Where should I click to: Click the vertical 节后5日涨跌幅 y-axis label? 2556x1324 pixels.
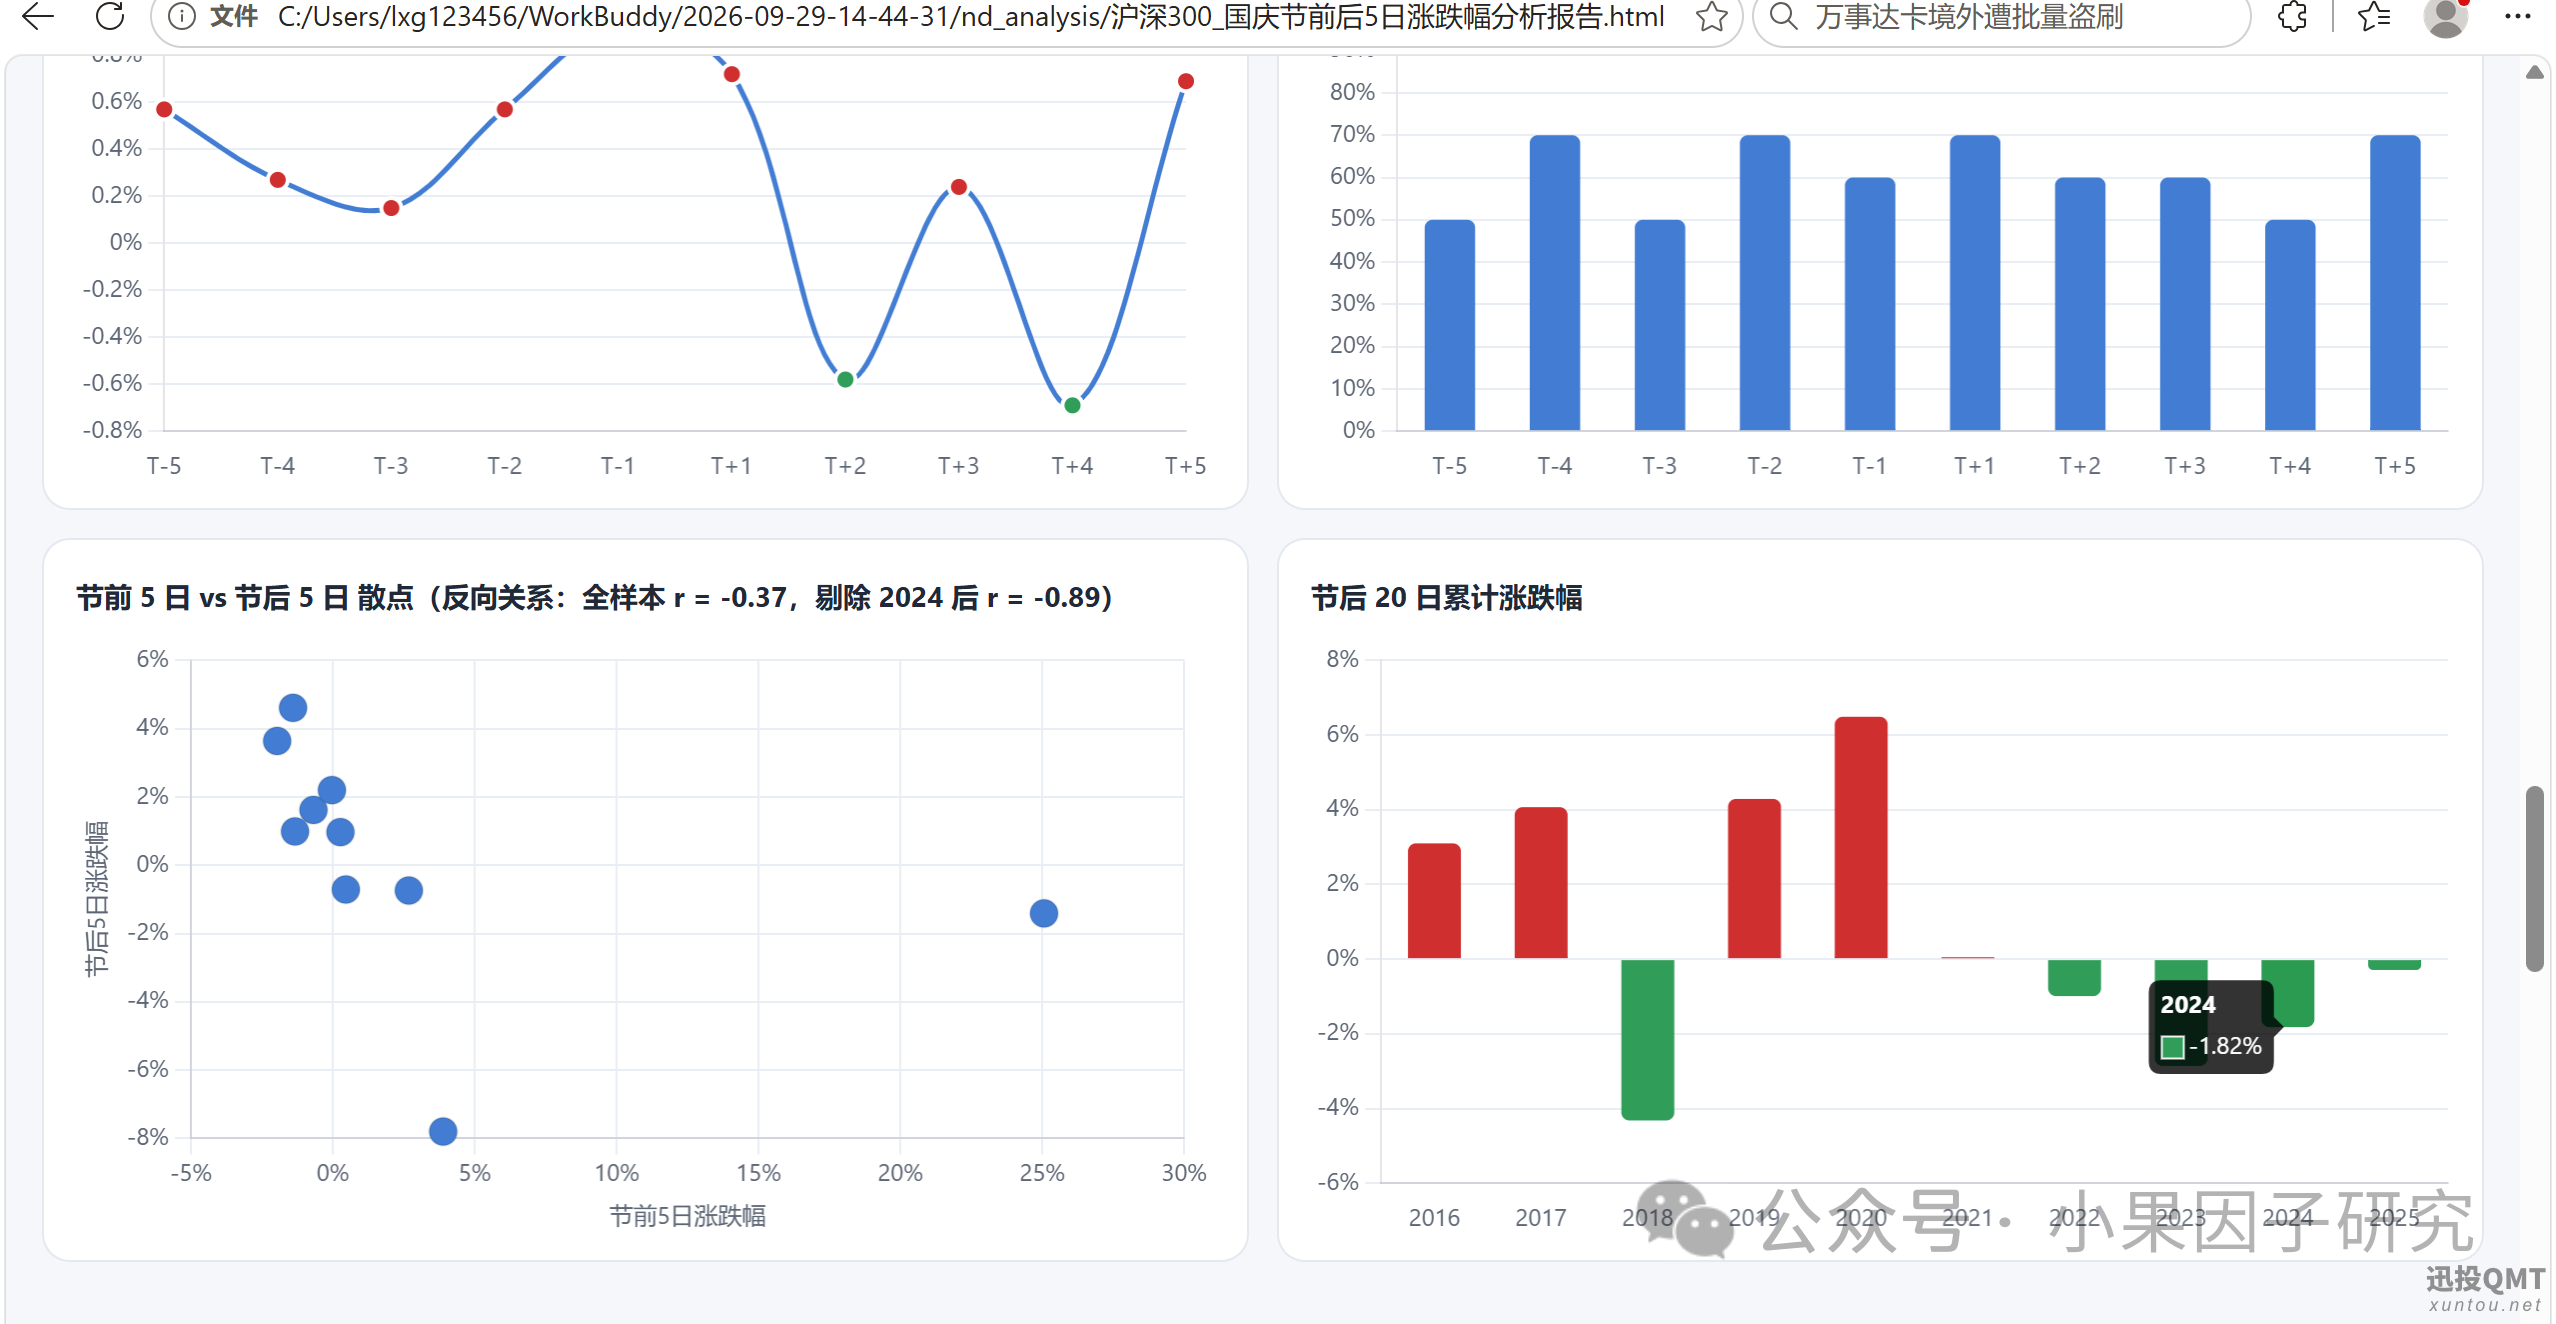coord(96,898)
